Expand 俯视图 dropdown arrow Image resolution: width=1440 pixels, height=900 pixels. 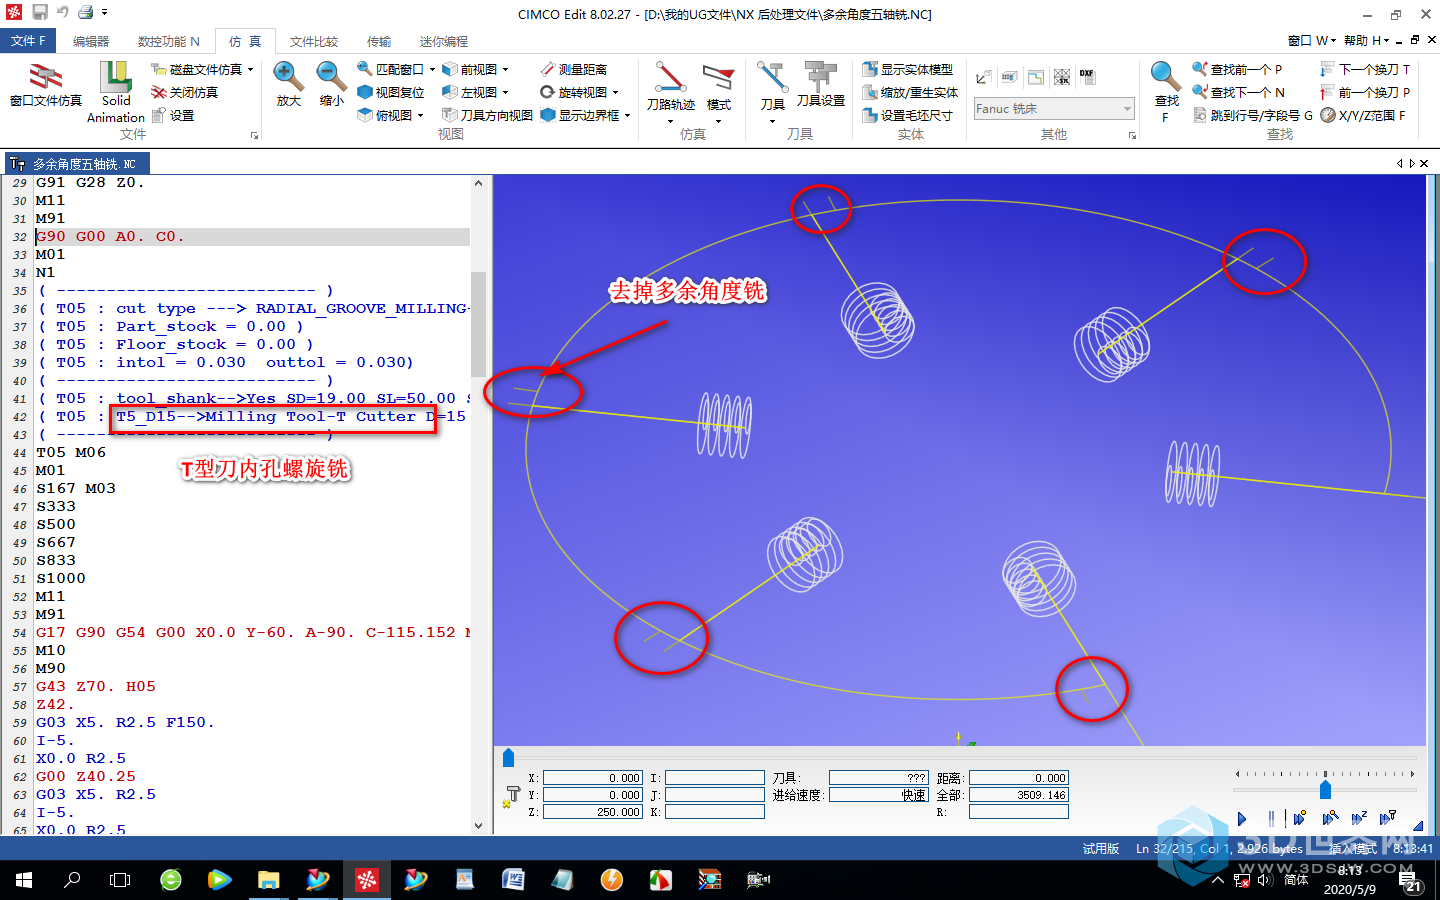click(420, 115)
